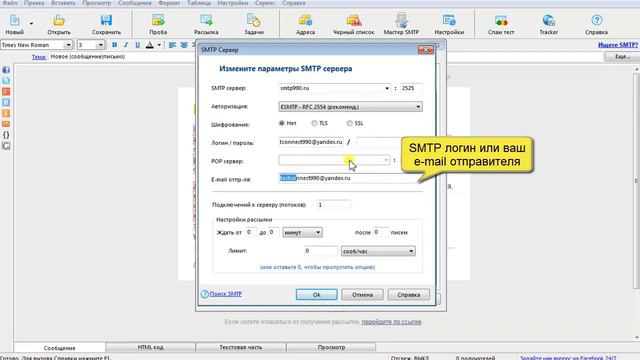Open a file with Открыть icon
This screenshot has height=360, width=640.
coord(59,24)
